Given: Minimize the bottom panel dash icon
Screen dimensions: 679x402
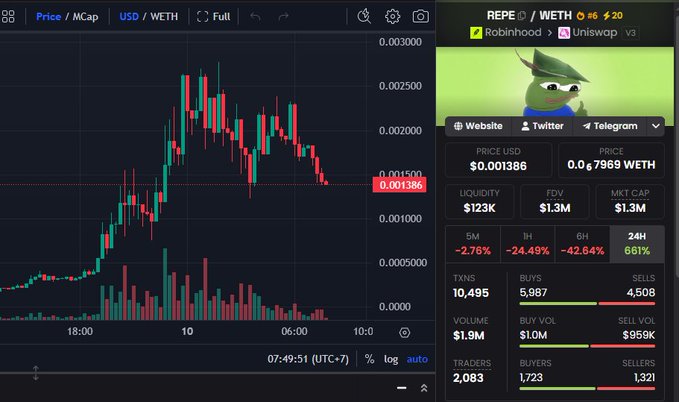Looking at the screenshot, I should point(402,388).
